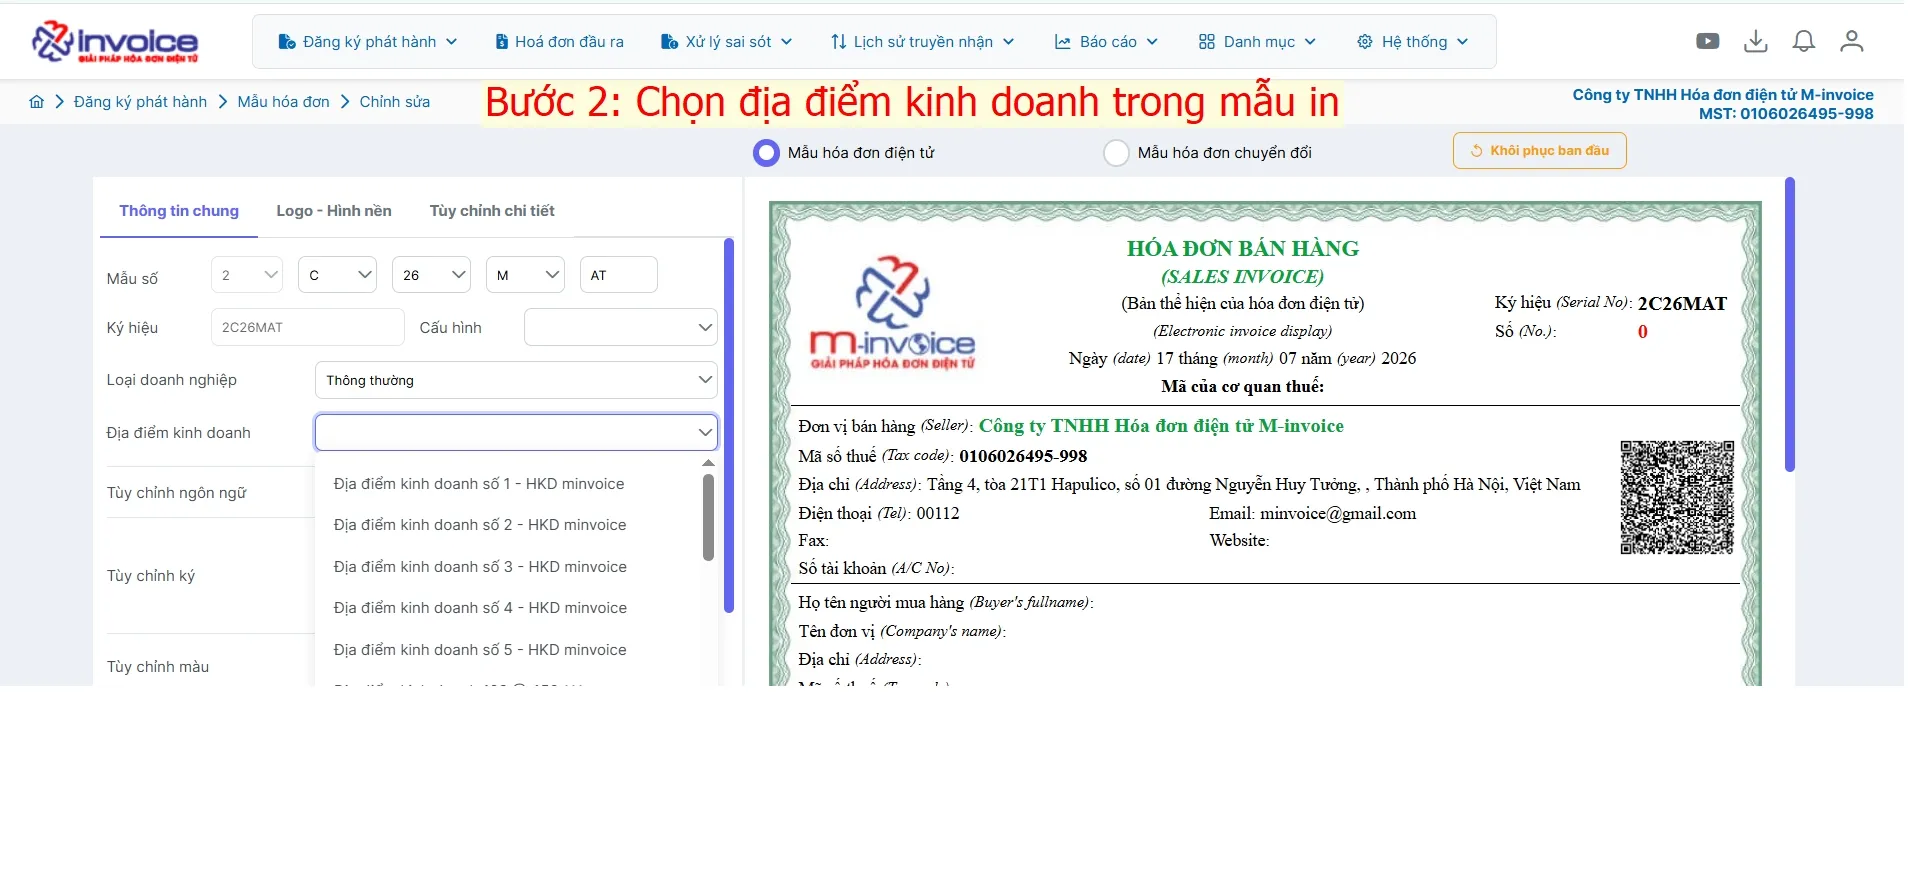Image resolution: width=1911 pixels, height=875 pixels.
Task: Click the invoice preview scrollbar
Action: coord(1790,324)
